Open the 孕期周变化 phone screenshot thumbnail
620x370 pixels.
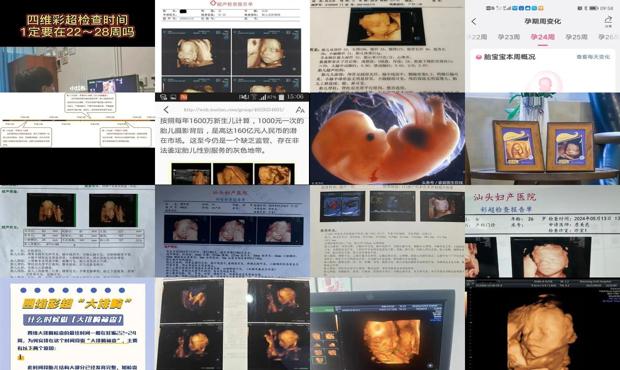542,46
